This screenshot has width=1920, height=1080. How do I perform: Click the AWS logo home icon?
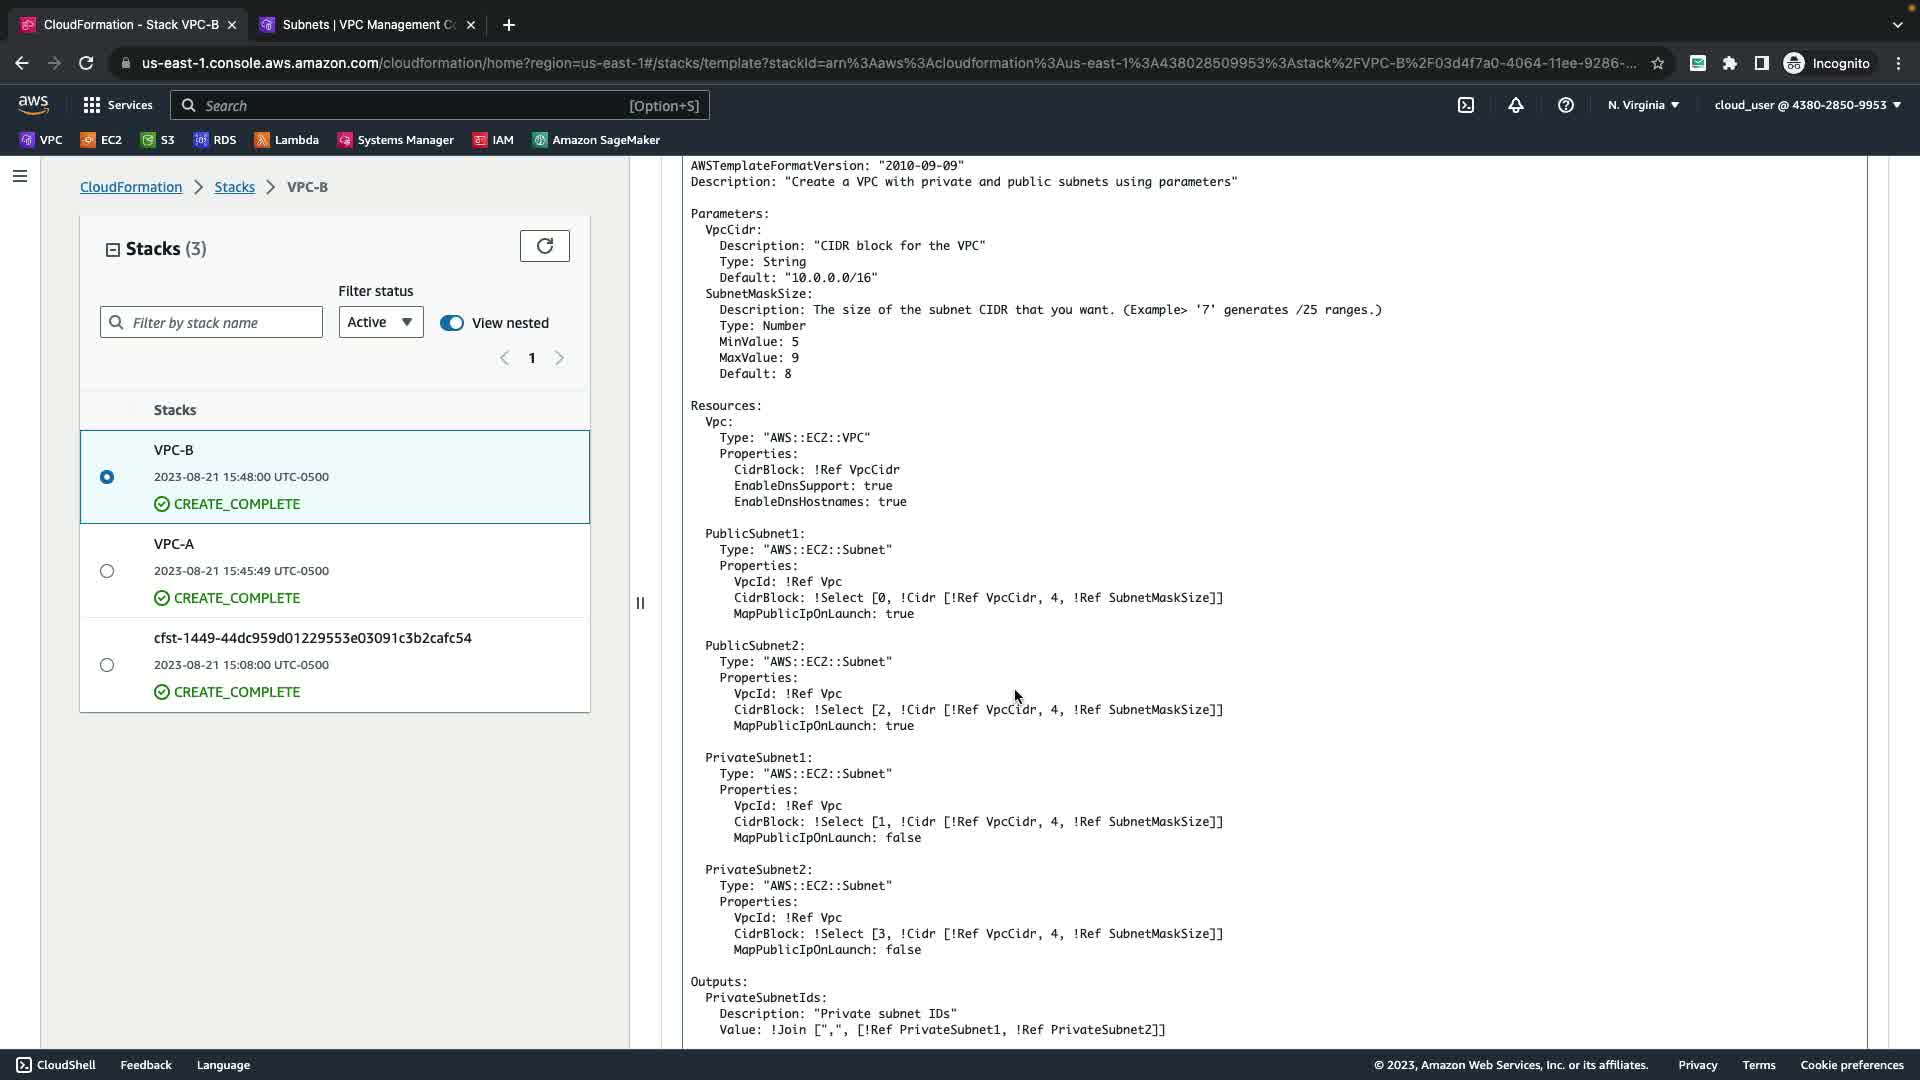[33, 105]
